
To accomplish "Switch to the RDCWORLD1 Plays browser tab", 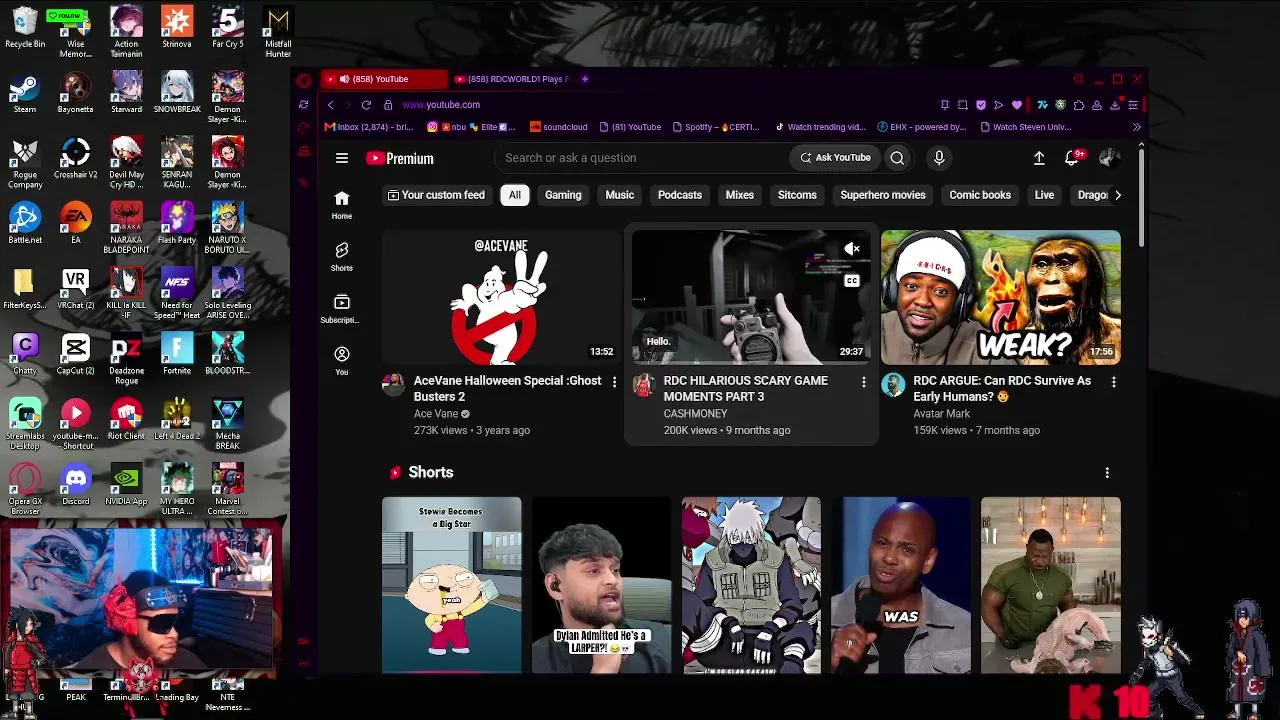I will 510,79.
